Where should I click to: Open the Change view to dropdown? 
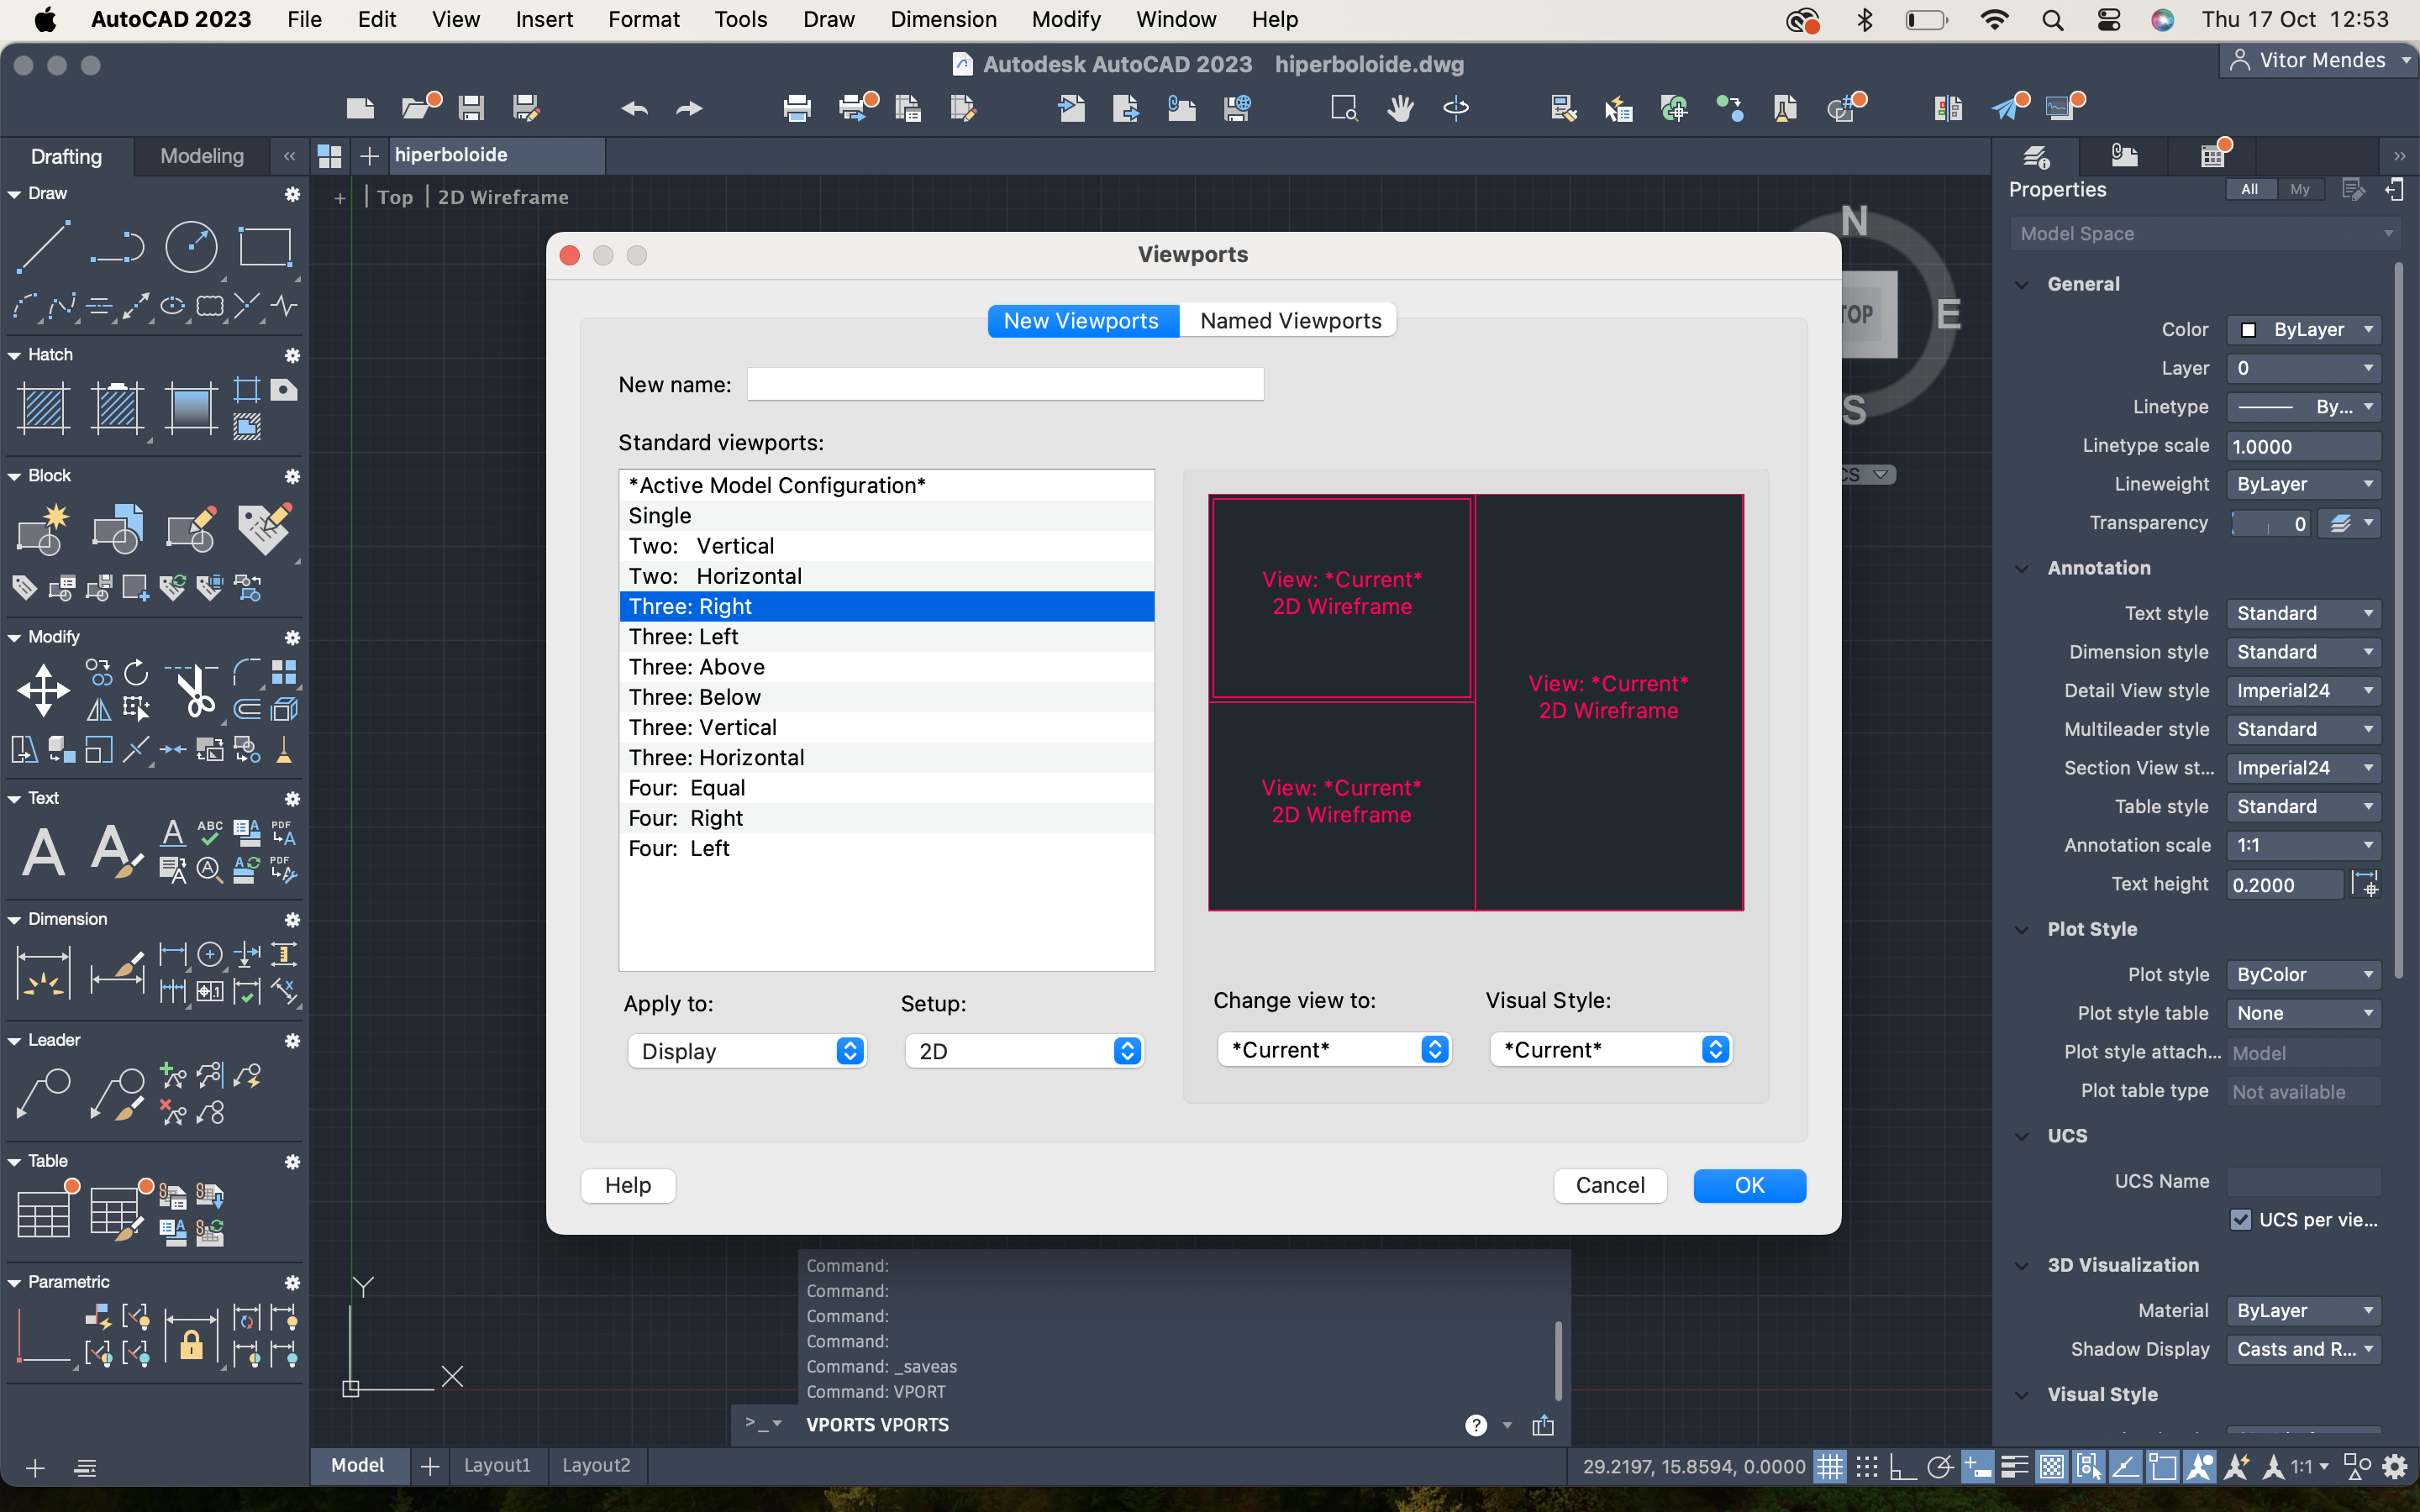click(x=1334, y=1049)
